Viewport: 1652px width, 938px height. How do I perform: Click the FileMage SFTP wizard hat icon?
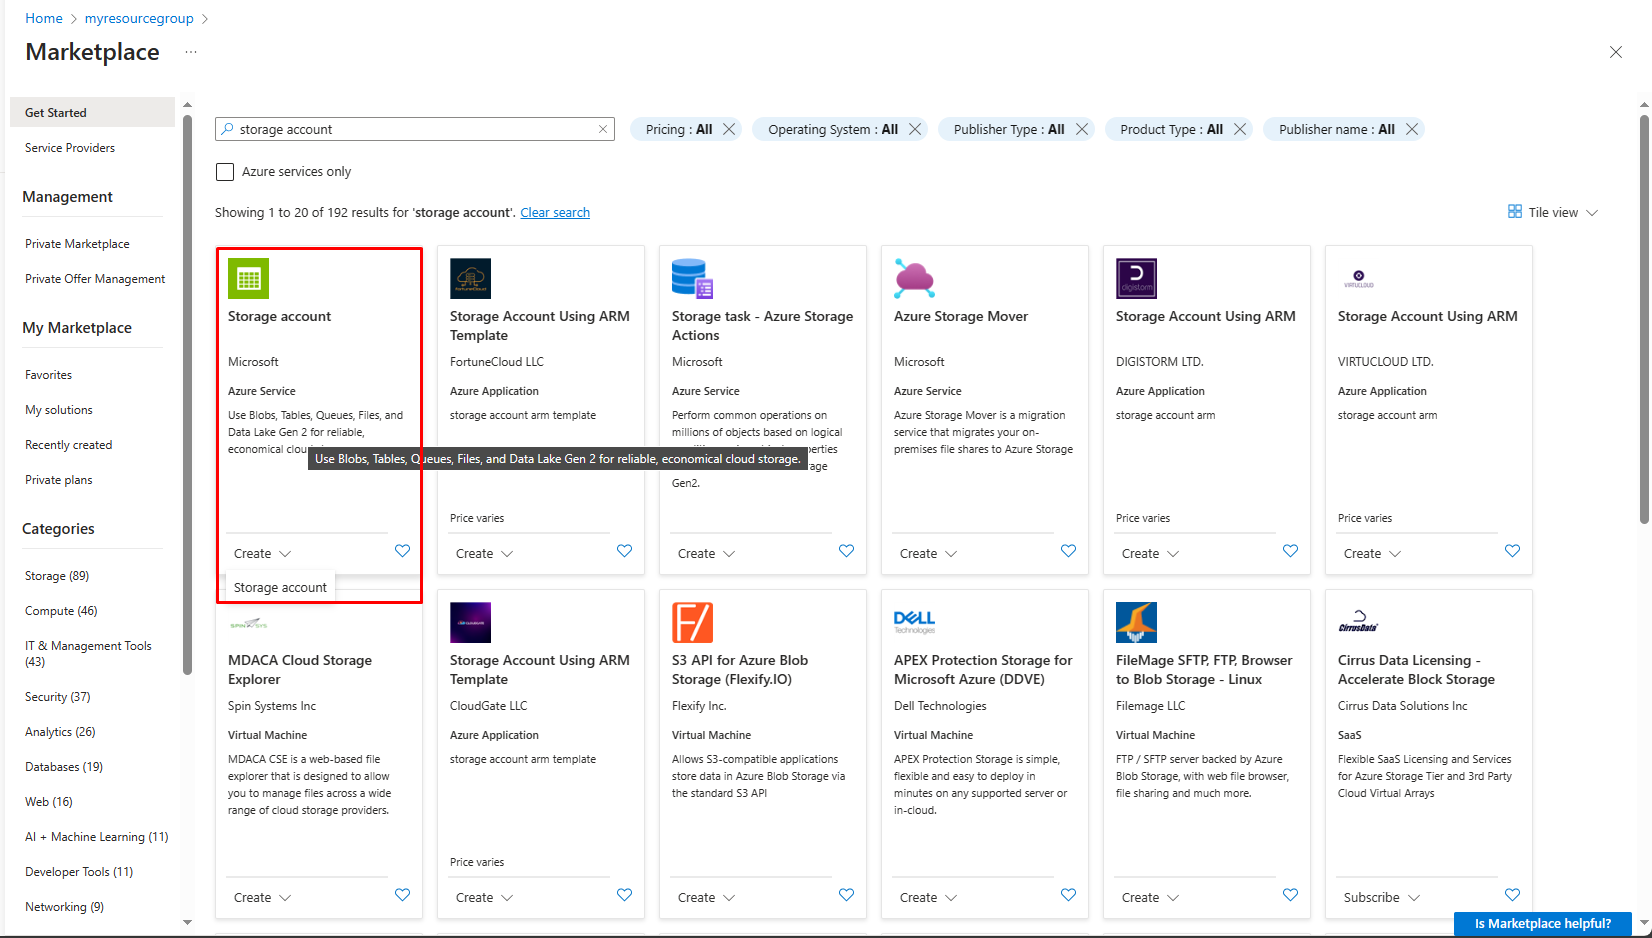(1136, 621)
